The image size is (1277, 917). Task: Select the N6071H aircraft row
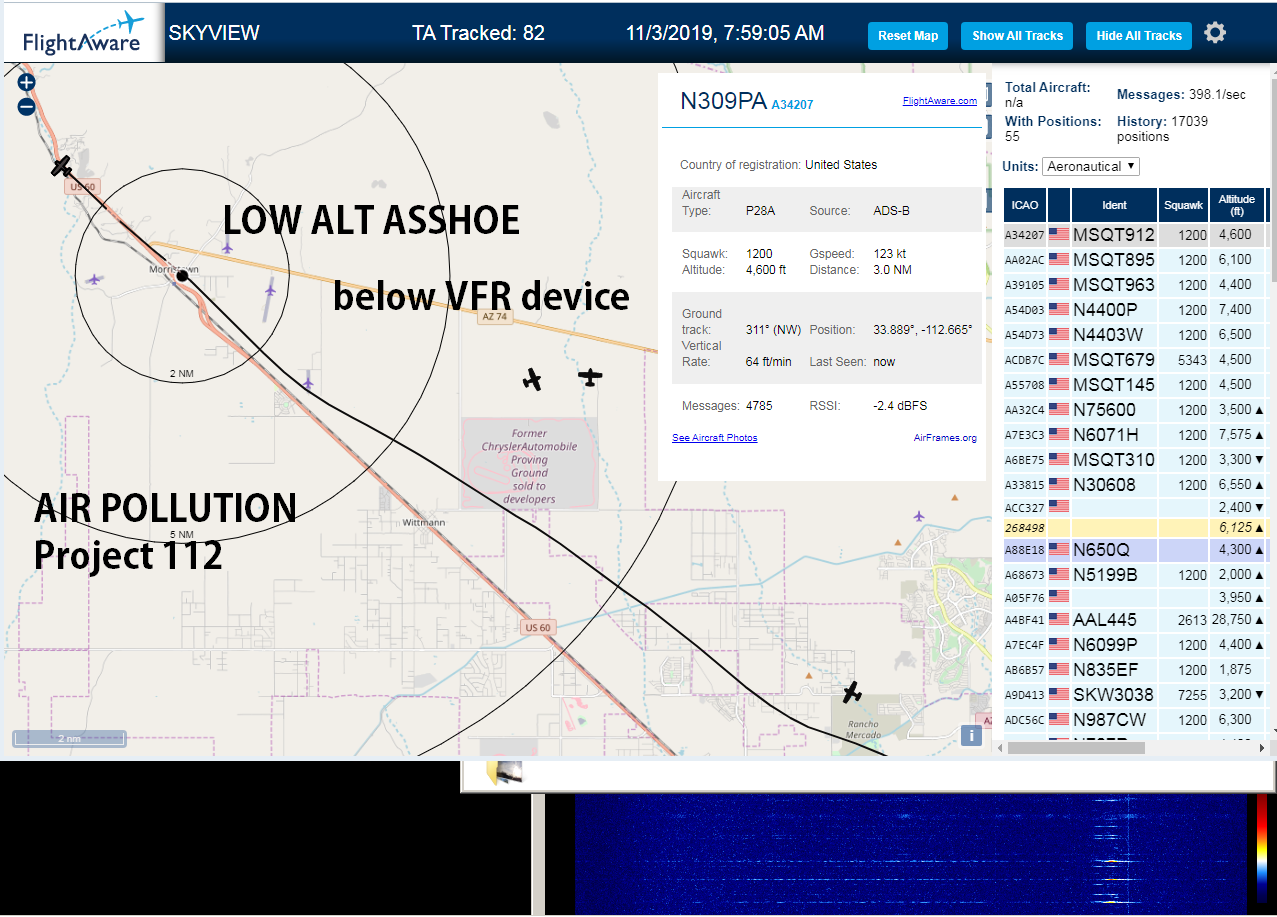pyautogui.click(x=1136, y=435)
